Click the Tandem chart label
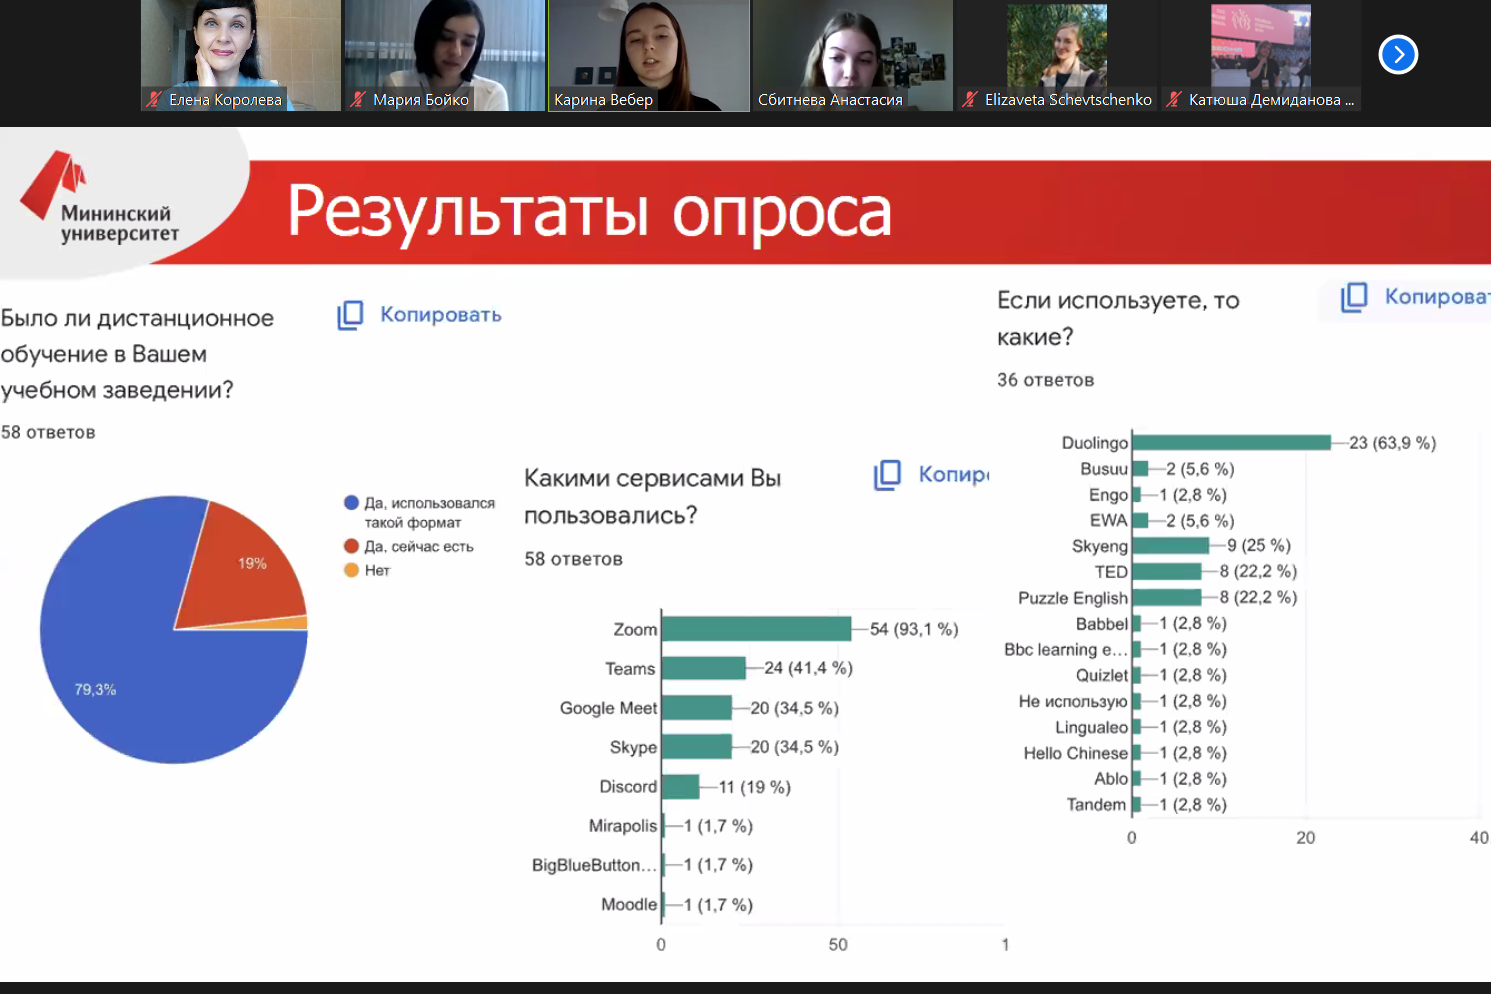Viewport: 1491px width, 994px height. coord(1096,805)
